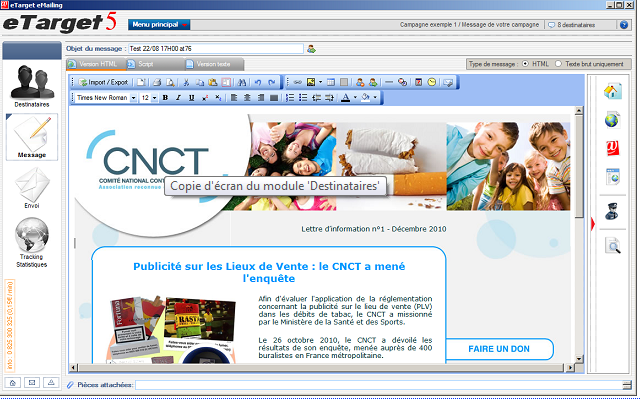This screenshot has height=403, width=641.
Task: Click the FAIRE UN DON button
Action: click(497, 349)
